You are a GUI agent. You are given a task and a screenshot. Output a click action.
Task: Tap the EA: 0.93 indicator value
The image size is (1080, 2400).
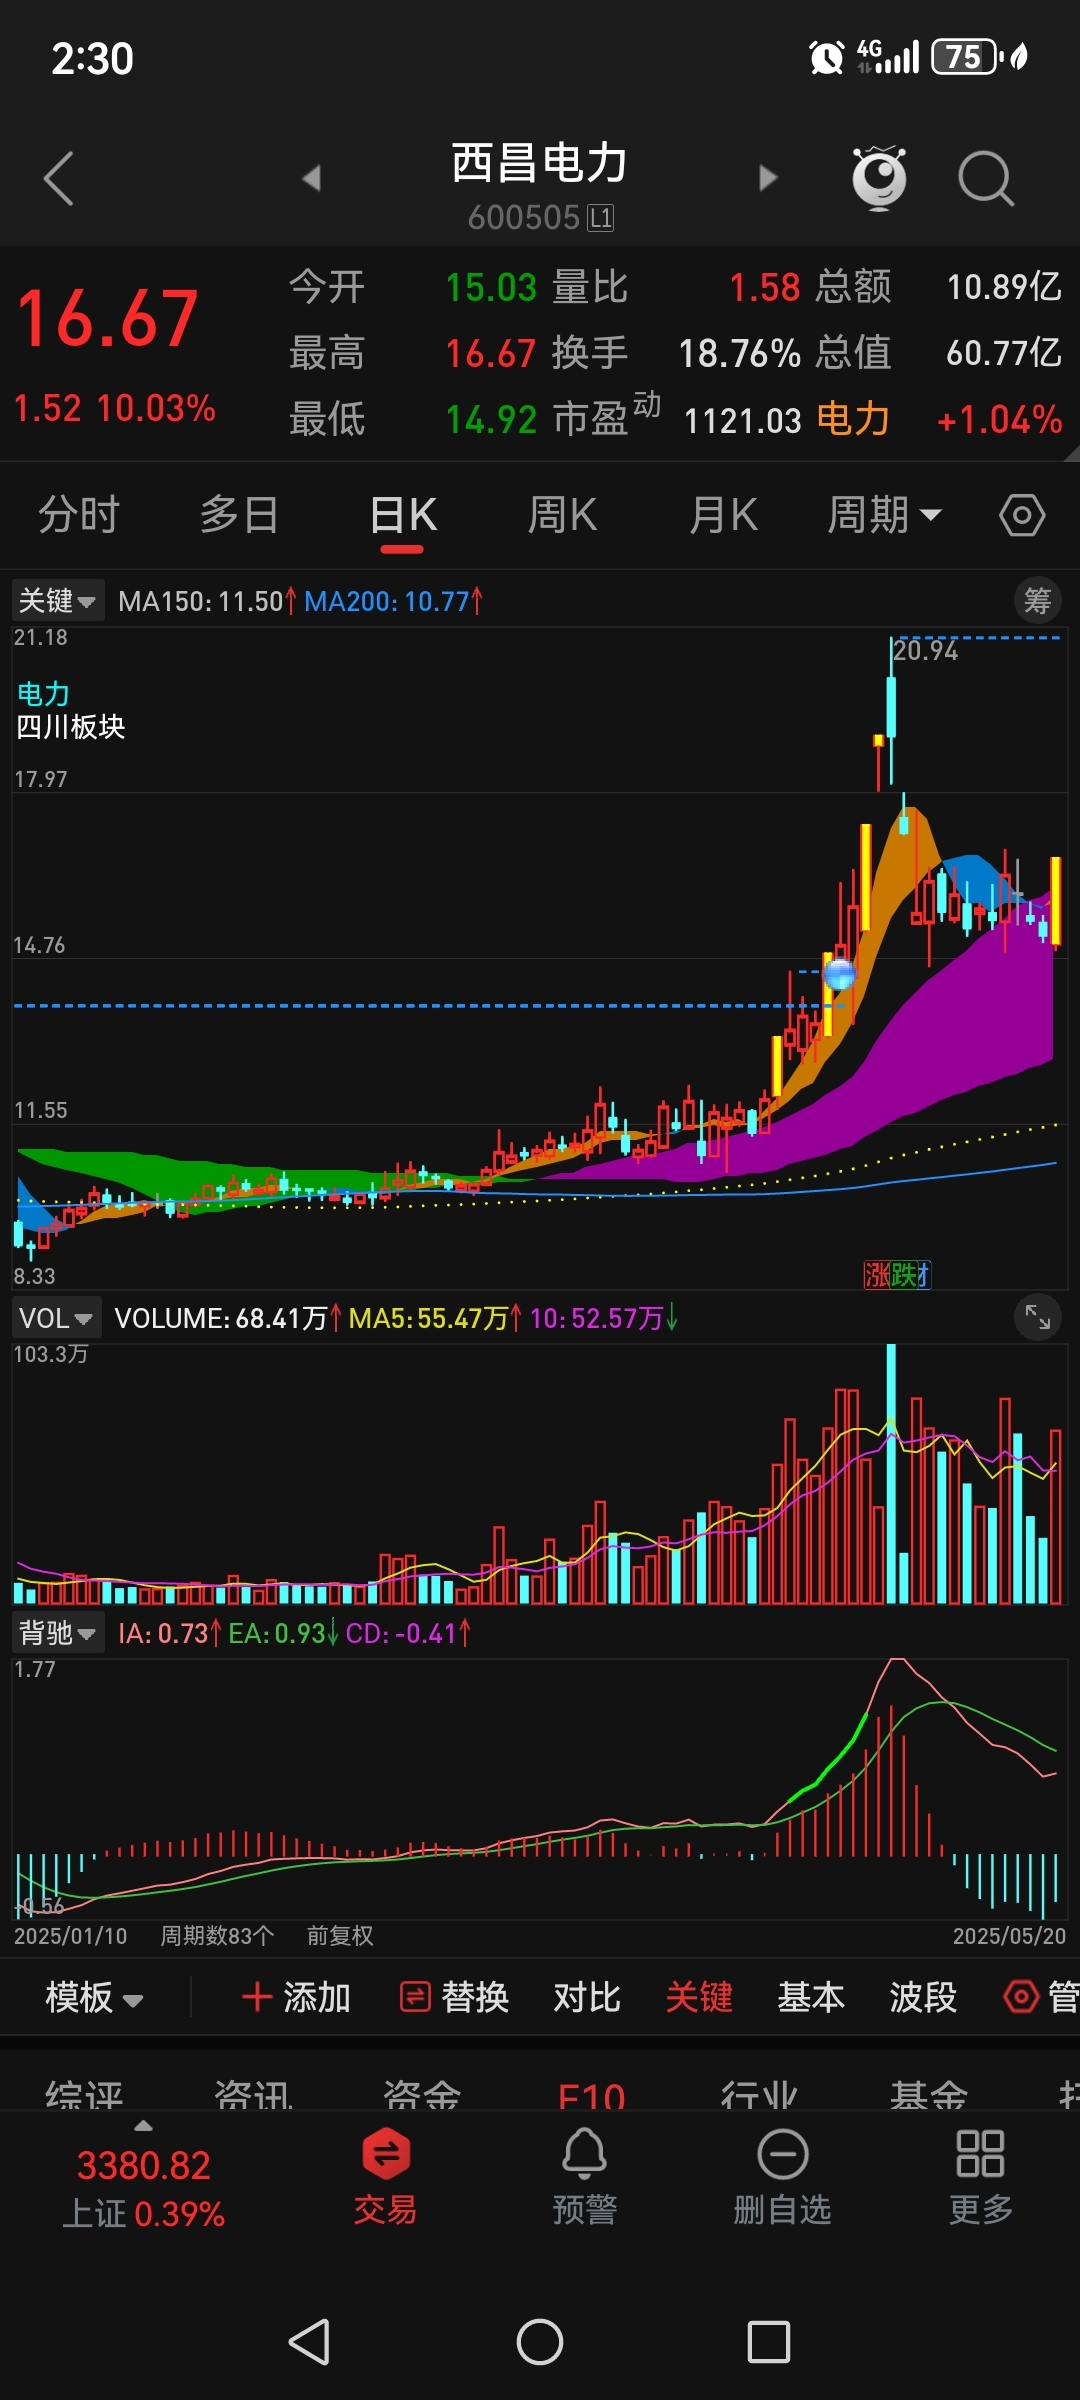click(x=283, y=1633)
